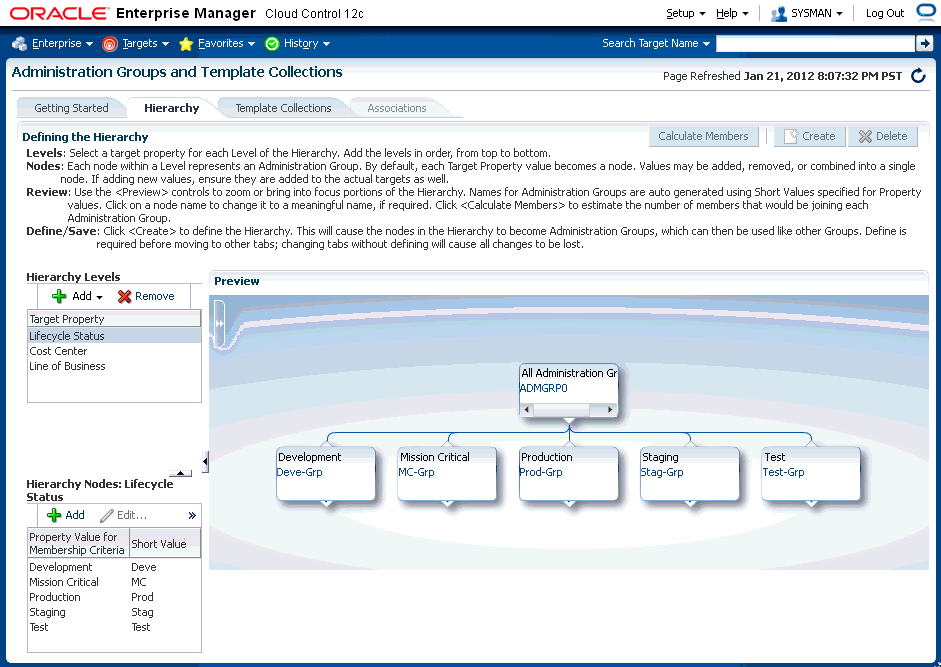The width and height of the screenshot is (941, 667).
Task: Click the root node horizontal scrollbar
Action: click(568, 409)
